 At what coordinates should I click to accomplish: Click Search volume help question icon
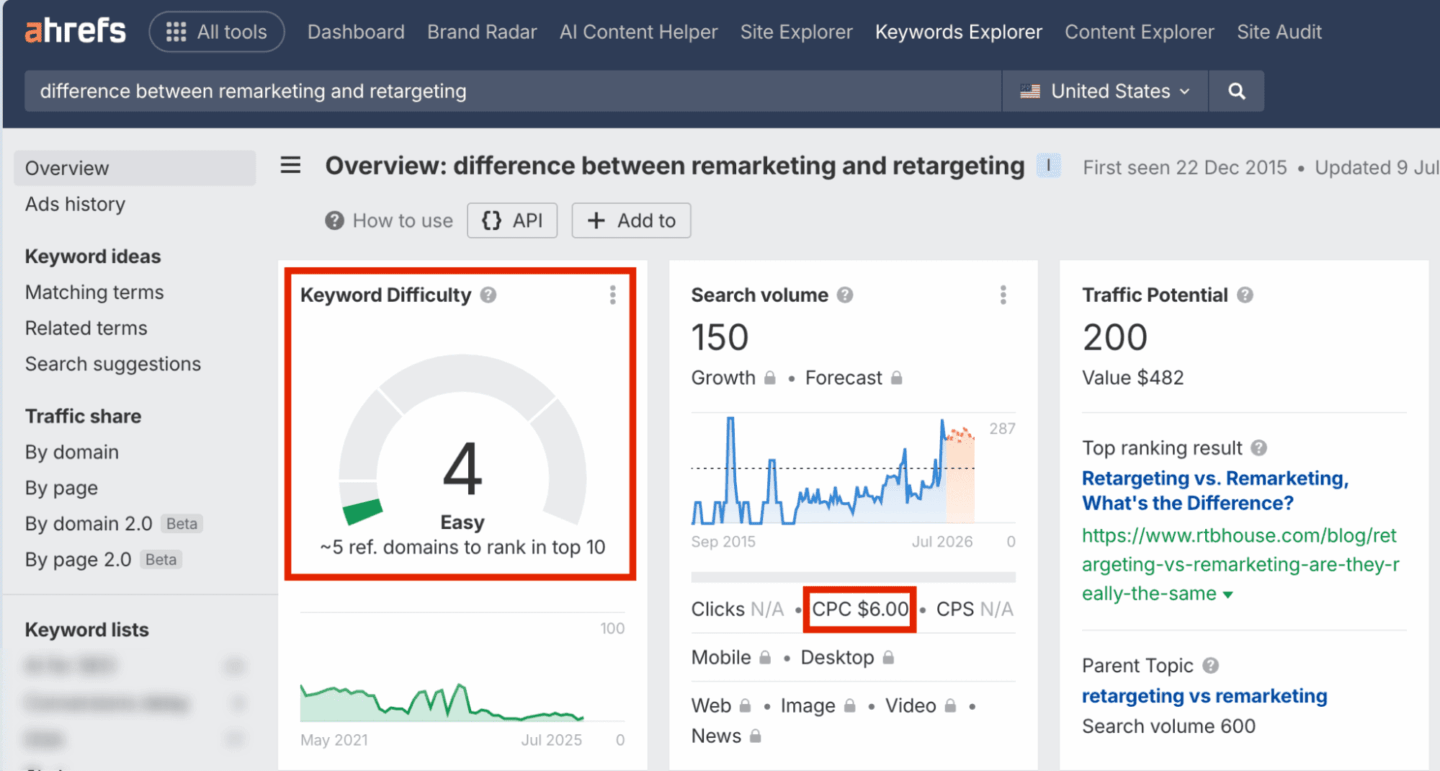point(845,295)
